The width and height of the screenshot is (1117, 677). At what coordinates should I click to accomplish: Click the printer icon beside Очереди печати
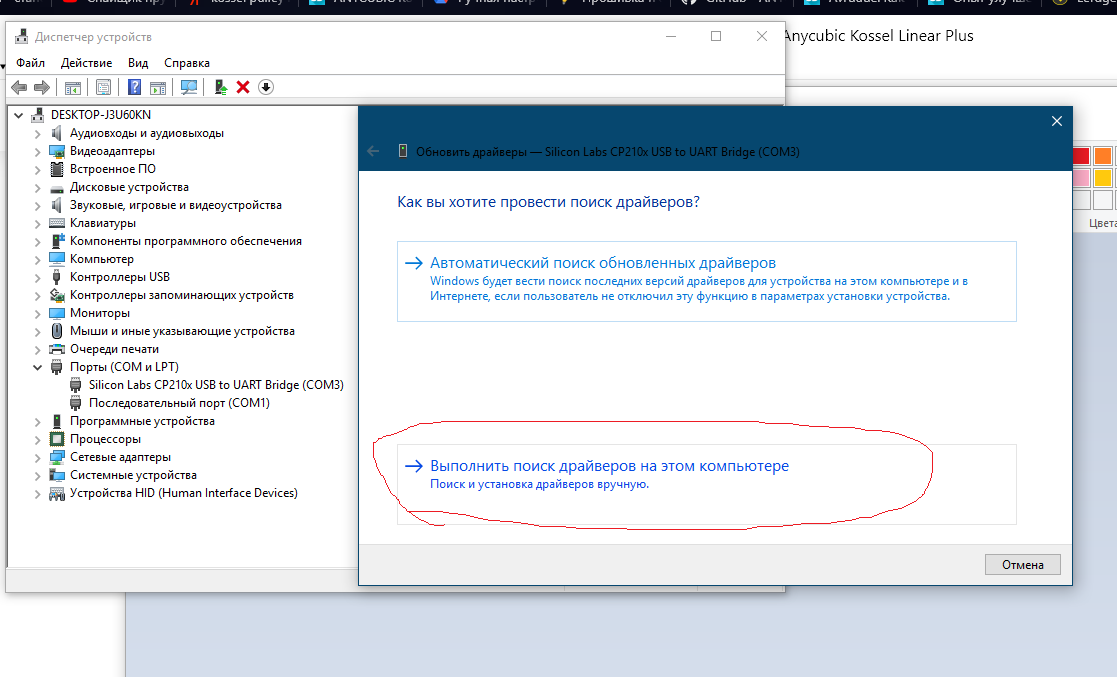[x=57, y=349]
